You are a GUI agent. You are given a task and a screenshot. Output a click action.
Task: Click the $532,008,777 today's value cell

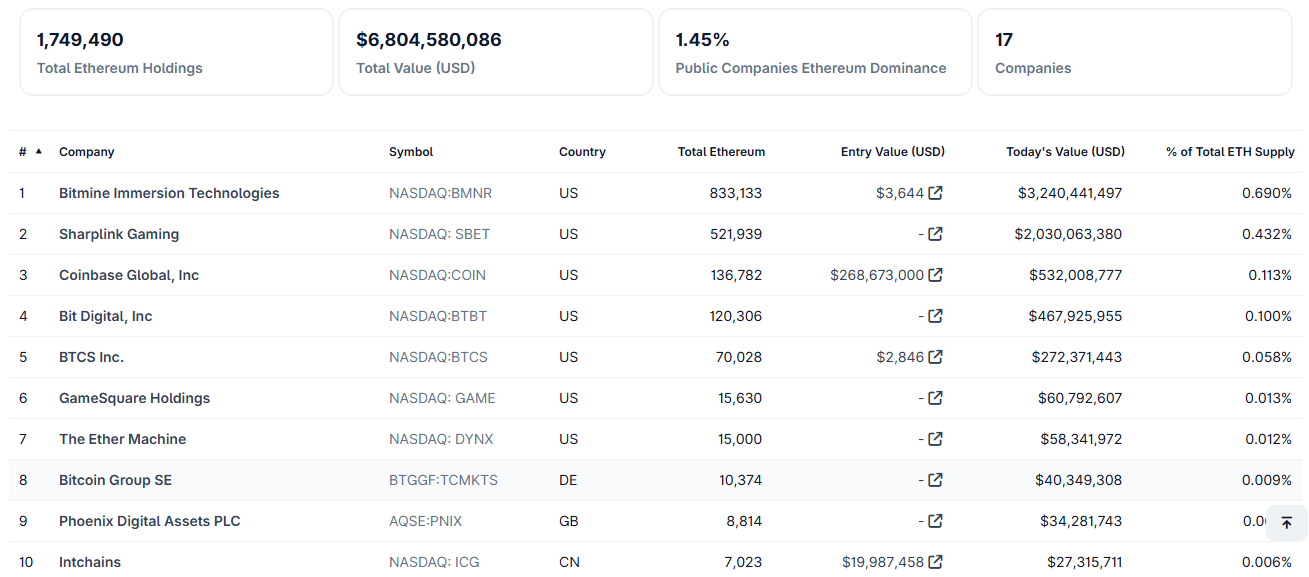pyautogui.click(x=1076, y=275)
